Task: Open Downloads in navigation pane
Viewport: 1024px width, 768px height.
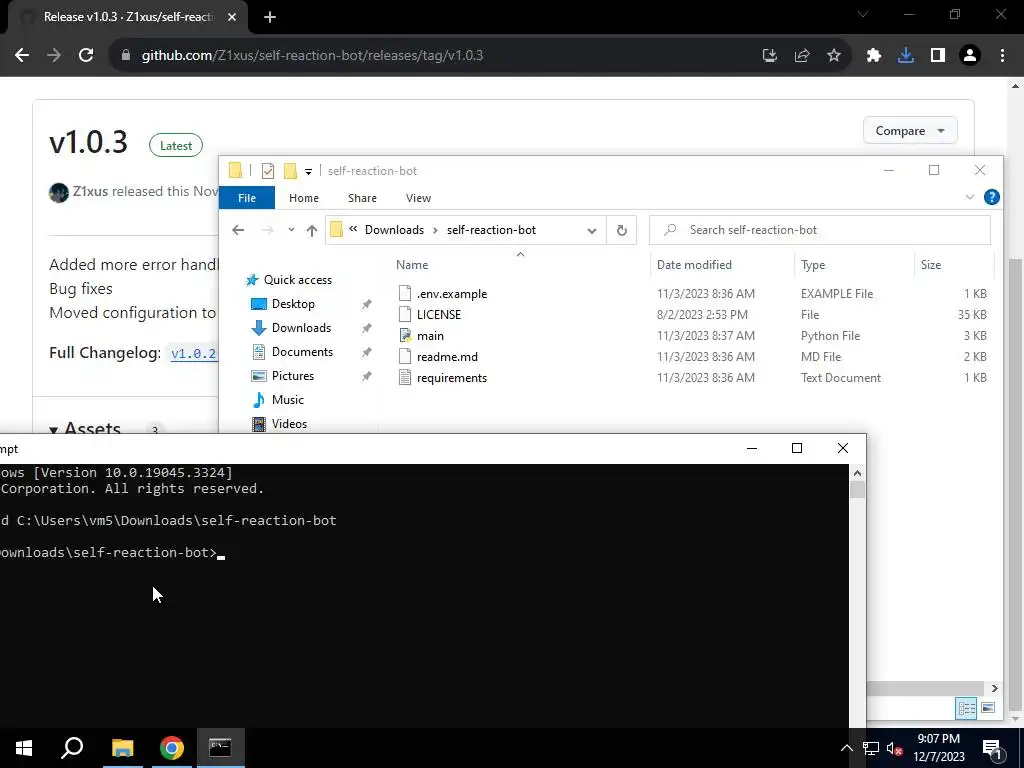Action: click(x=291, y=328)
